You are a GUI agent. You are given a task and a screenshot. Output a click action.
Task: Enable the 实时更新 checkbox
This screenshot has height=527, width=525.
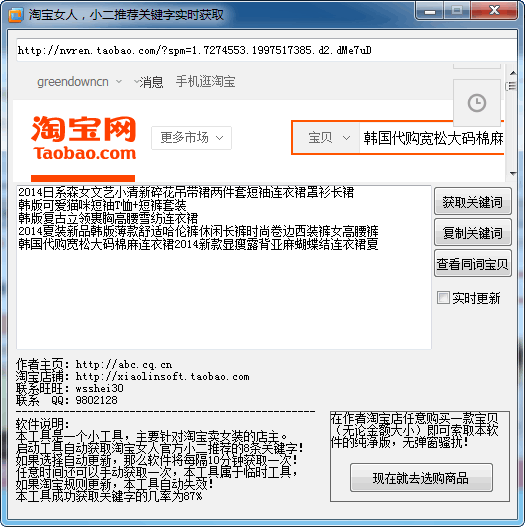coord(443,297)
